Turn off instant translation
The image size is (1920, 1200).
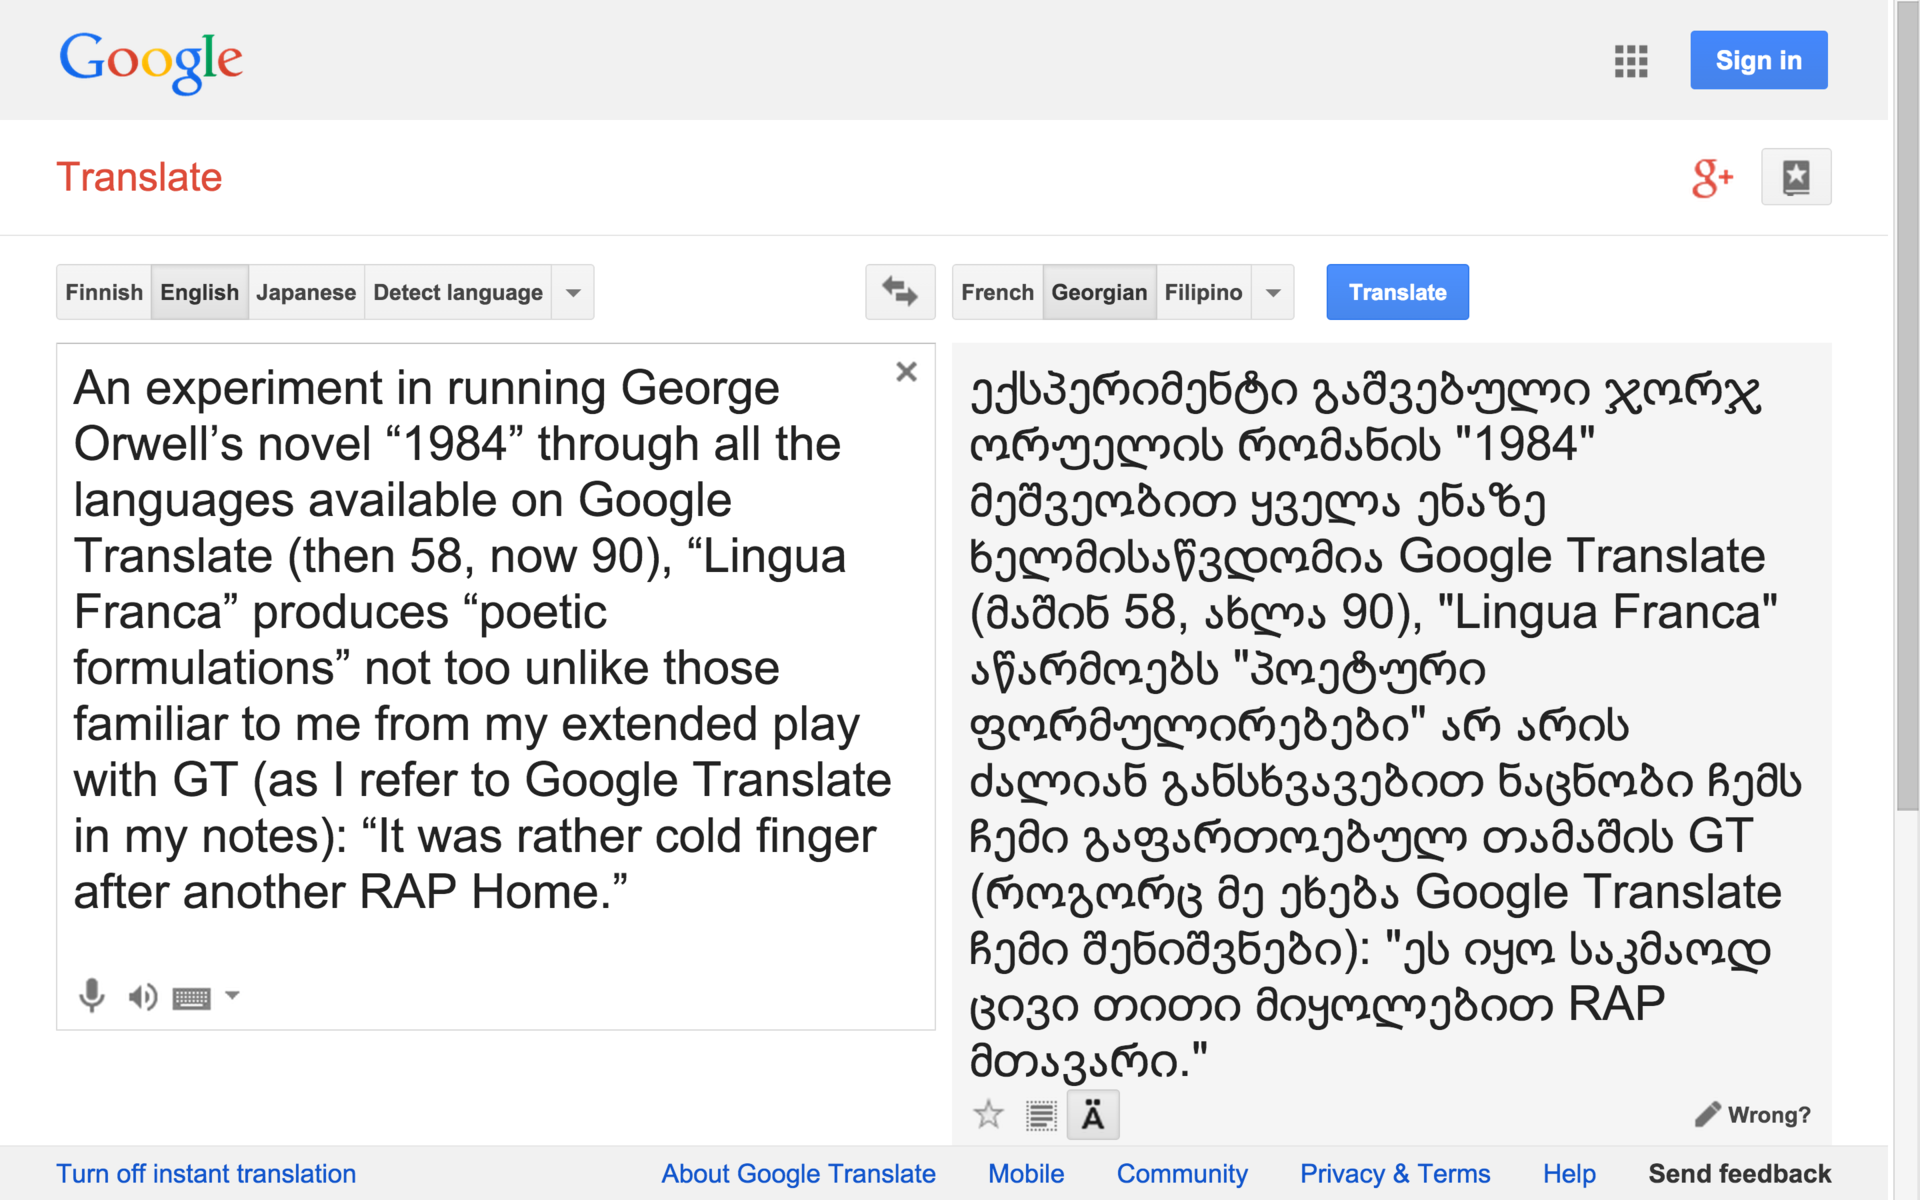click(206, 1174)
